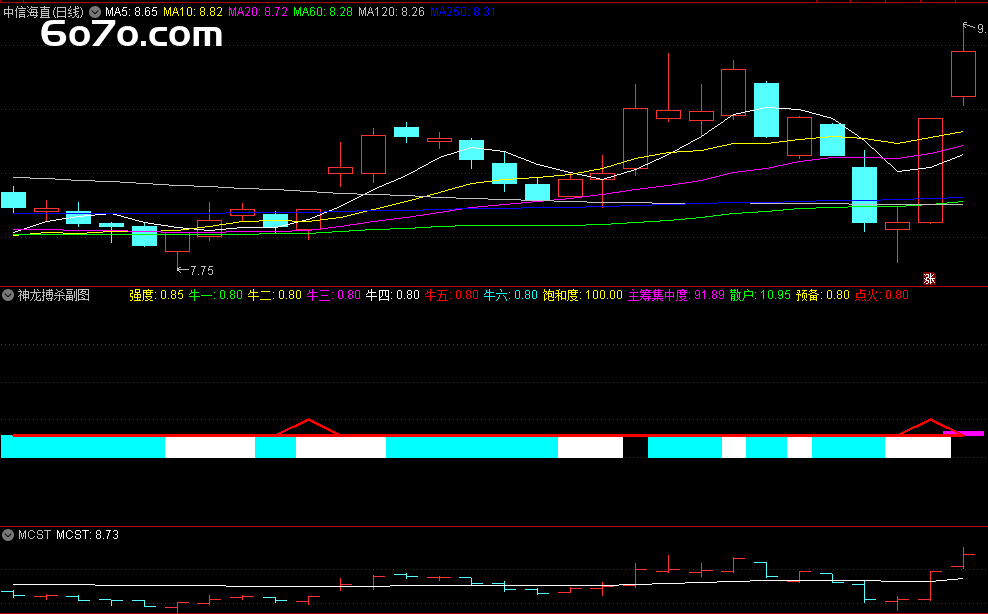Click the green 牛一: 0.80 value
The width and height of the screenshot is (988, 614).
click(x=215, y=295)
